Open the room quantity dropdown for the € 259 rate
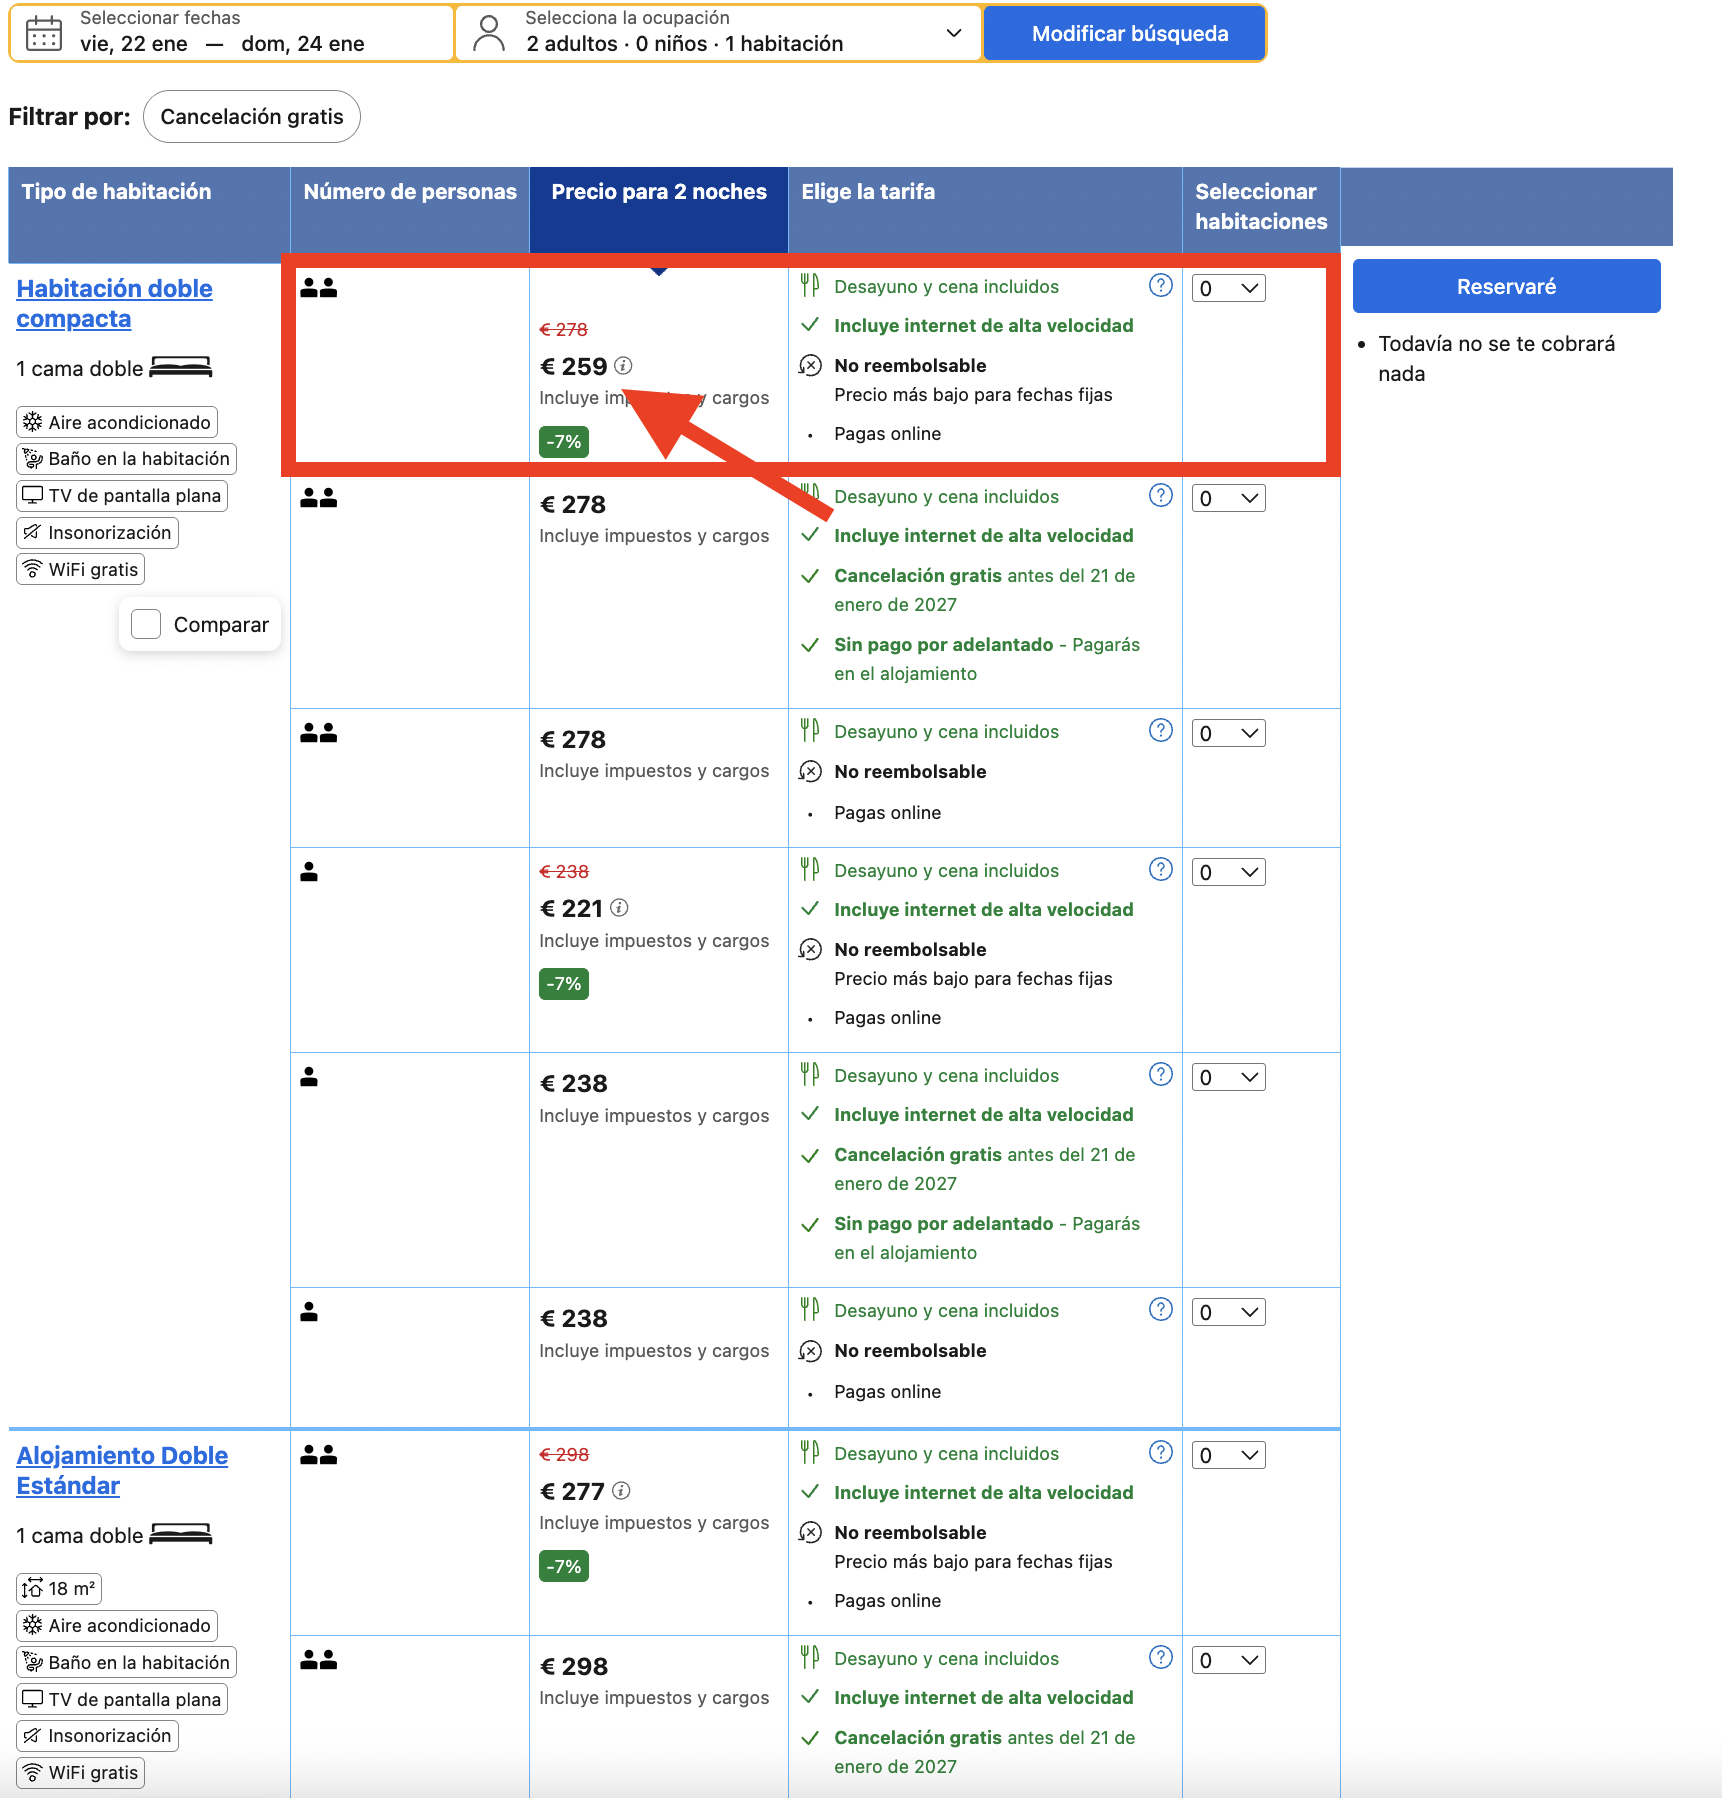The image size is (1722, 1798). 1229,288
